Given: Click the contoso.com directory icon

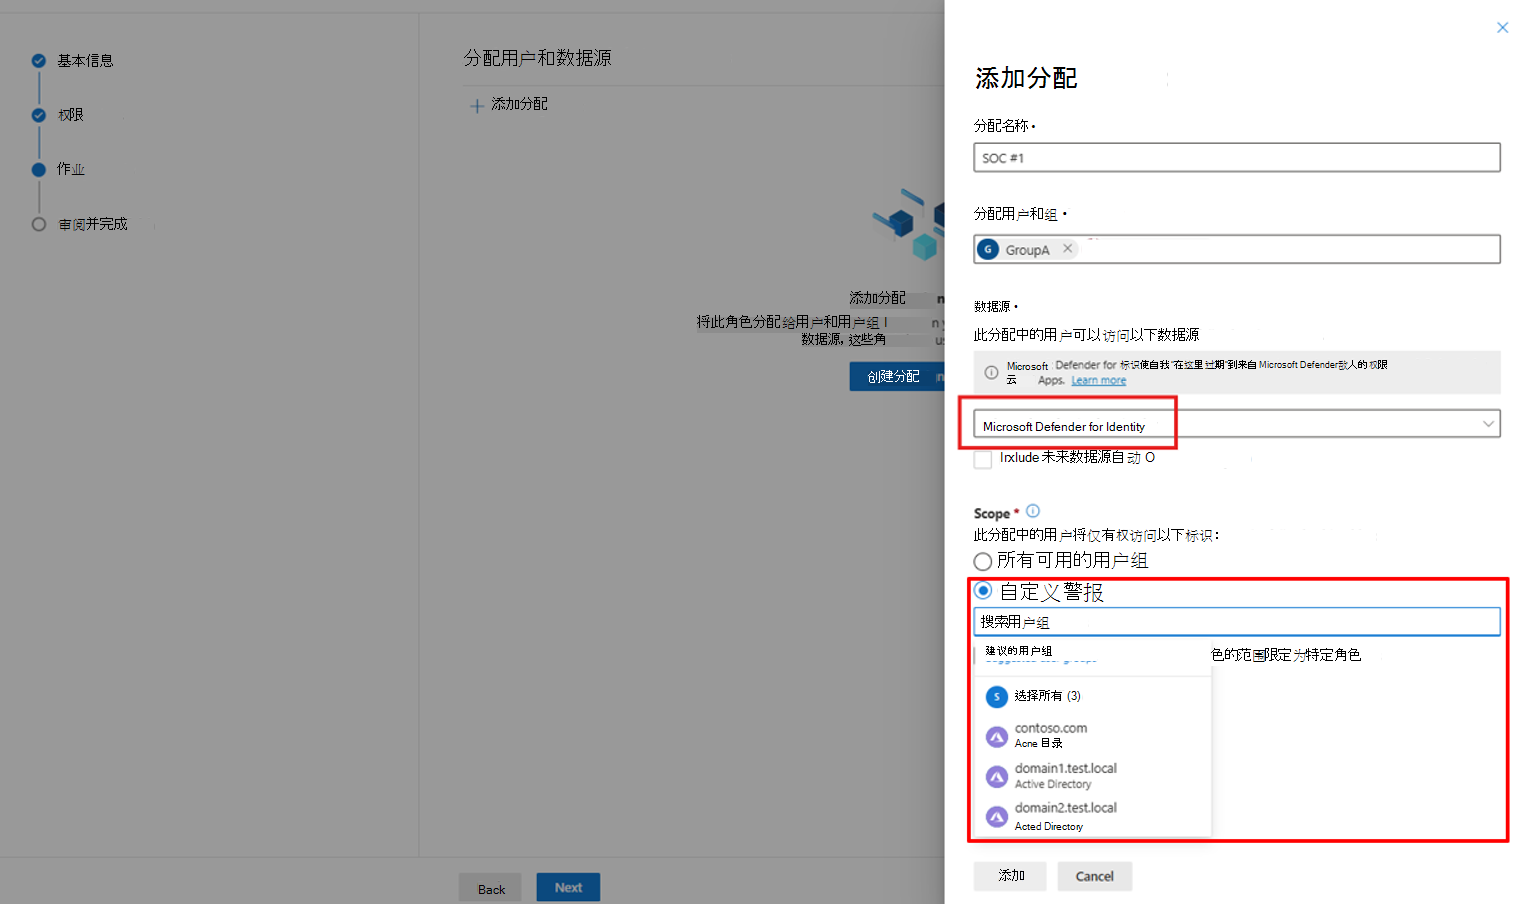Looking at the screenshot, I should coord(997,737).
